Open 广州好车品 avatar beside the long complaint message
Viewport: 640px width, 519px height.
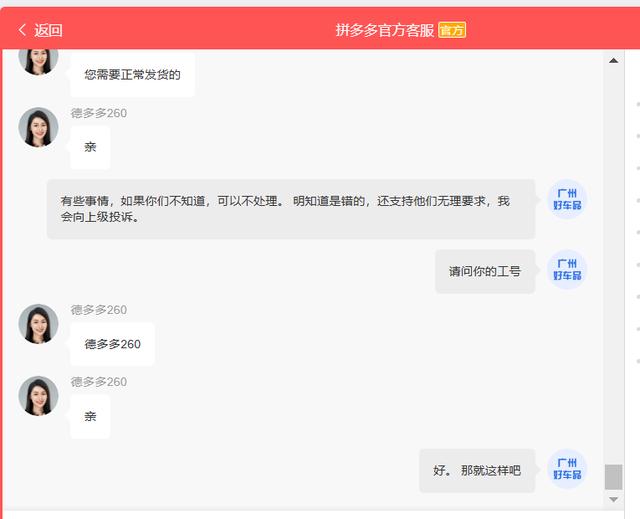coord(567,200)
